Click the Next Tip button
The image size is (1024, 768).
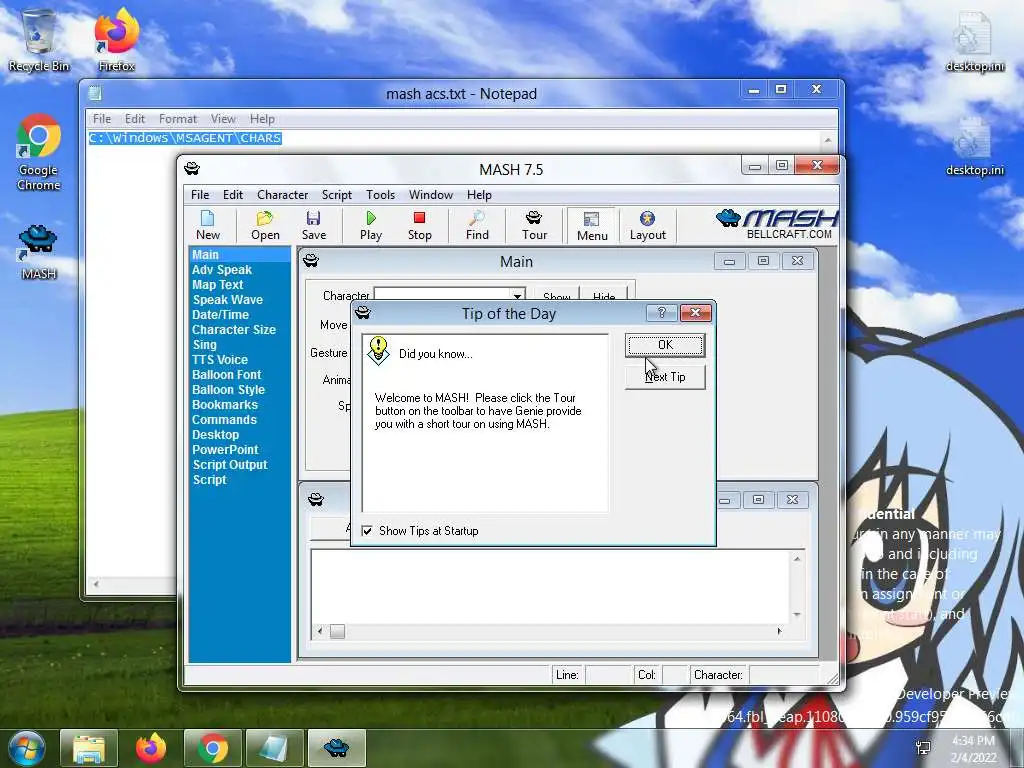click(665, 377)
